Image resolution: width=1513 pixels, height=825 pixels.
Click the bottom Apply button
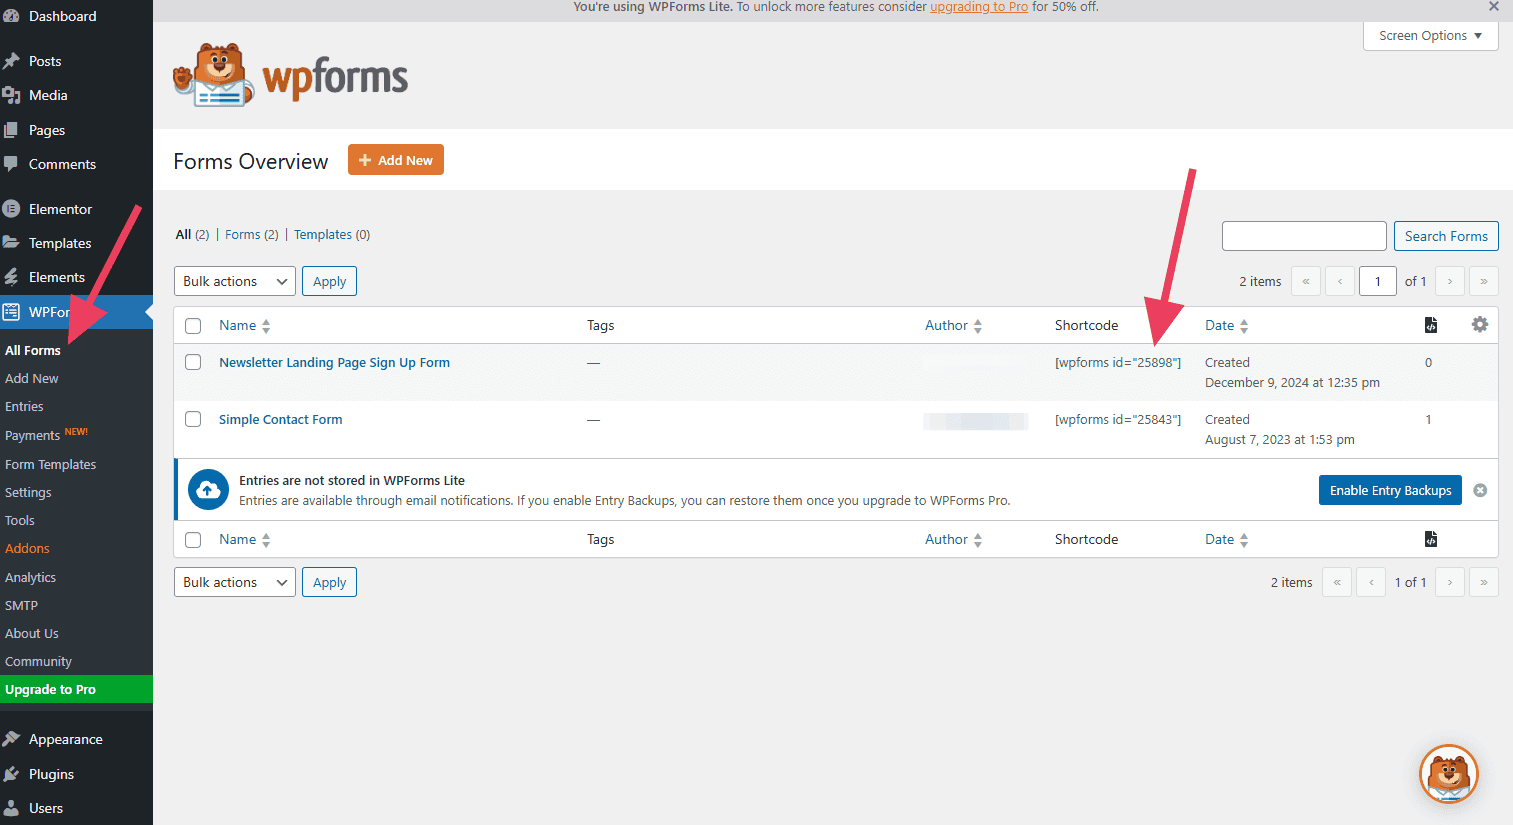[329, 582]
